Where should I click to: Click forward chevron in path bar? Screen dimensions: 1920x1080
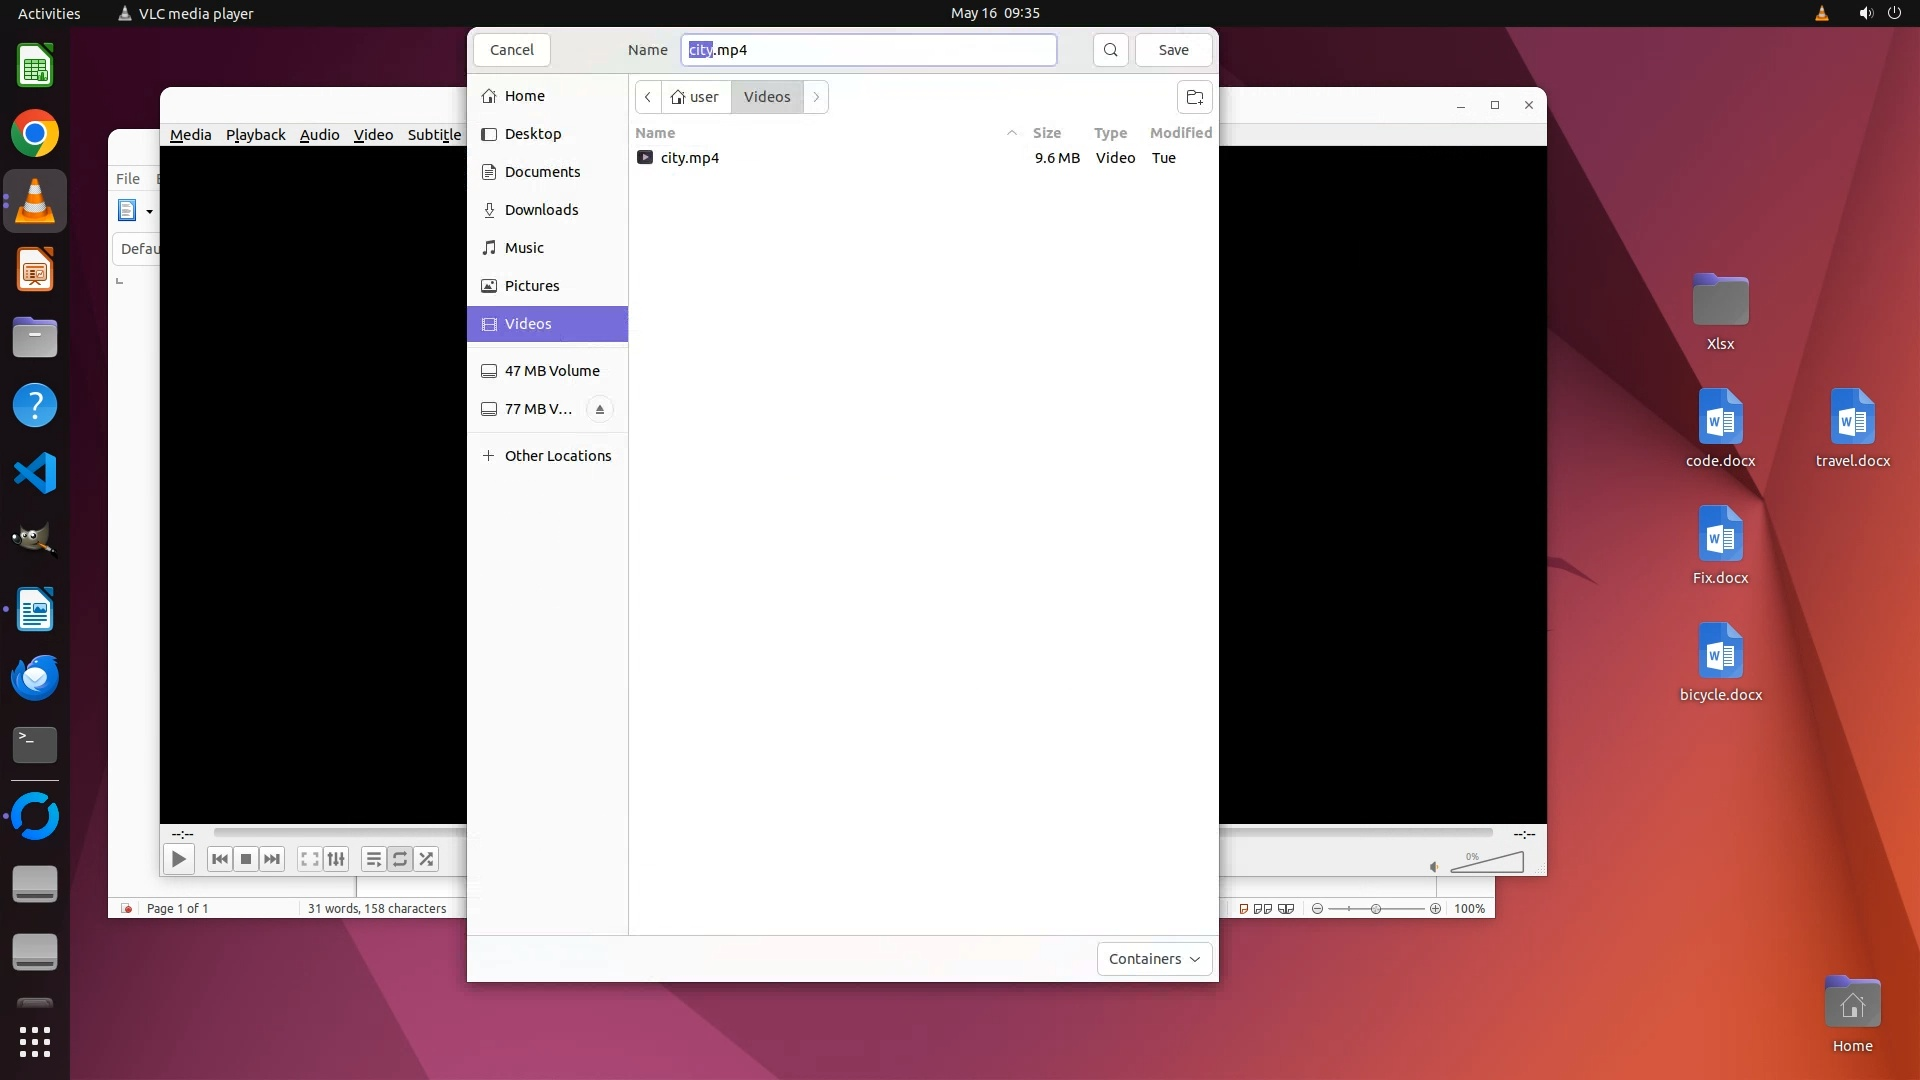[x=816, y=97]
